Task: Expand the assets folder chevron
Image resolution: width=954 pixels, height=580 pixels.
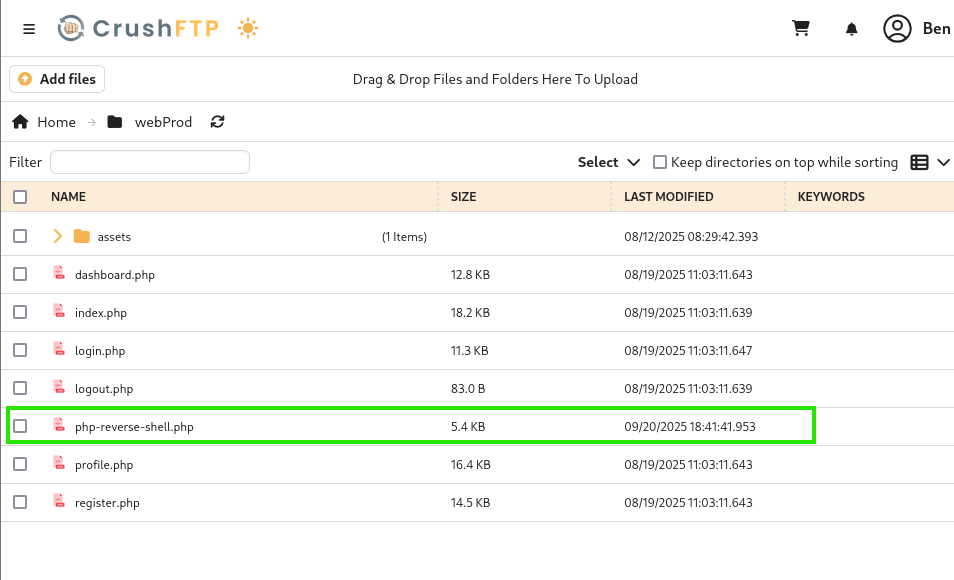Action: 58,236
